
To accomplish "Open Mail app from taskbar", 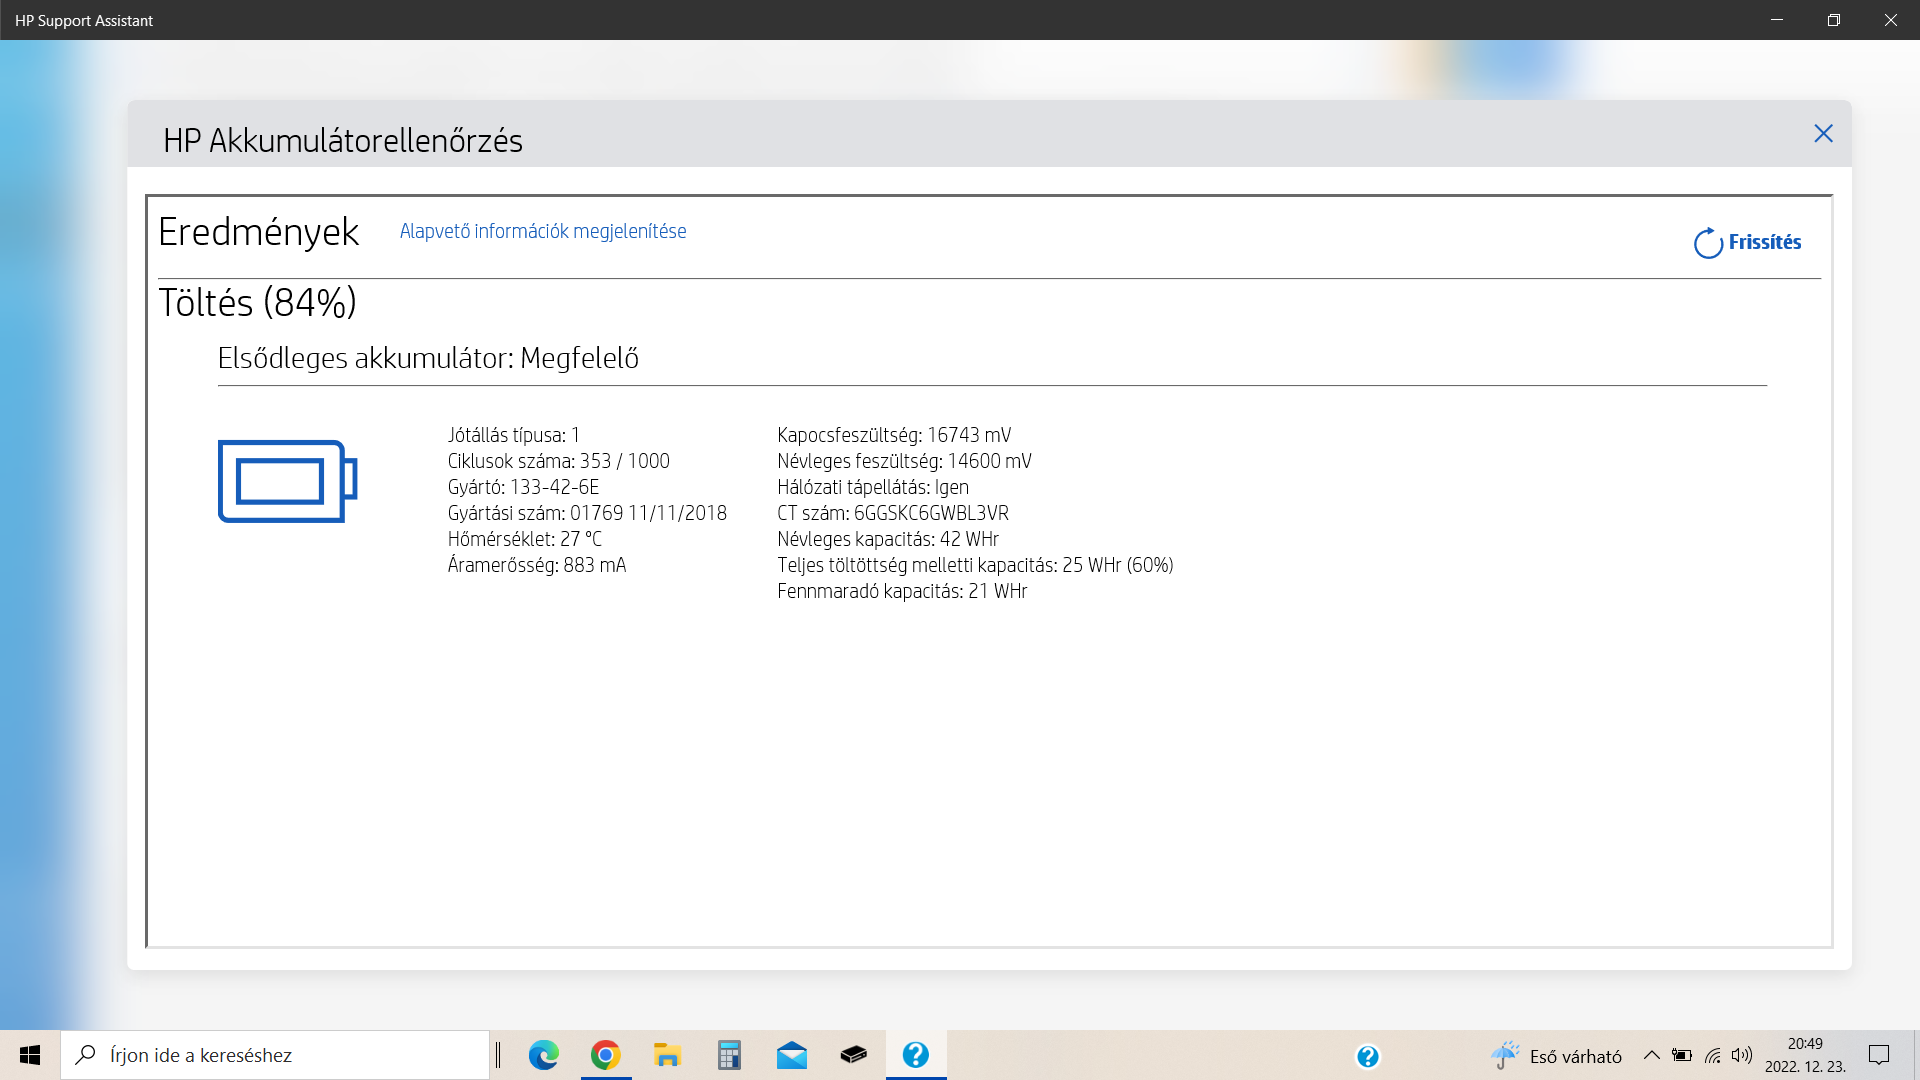I will [x=792, y=1055].
